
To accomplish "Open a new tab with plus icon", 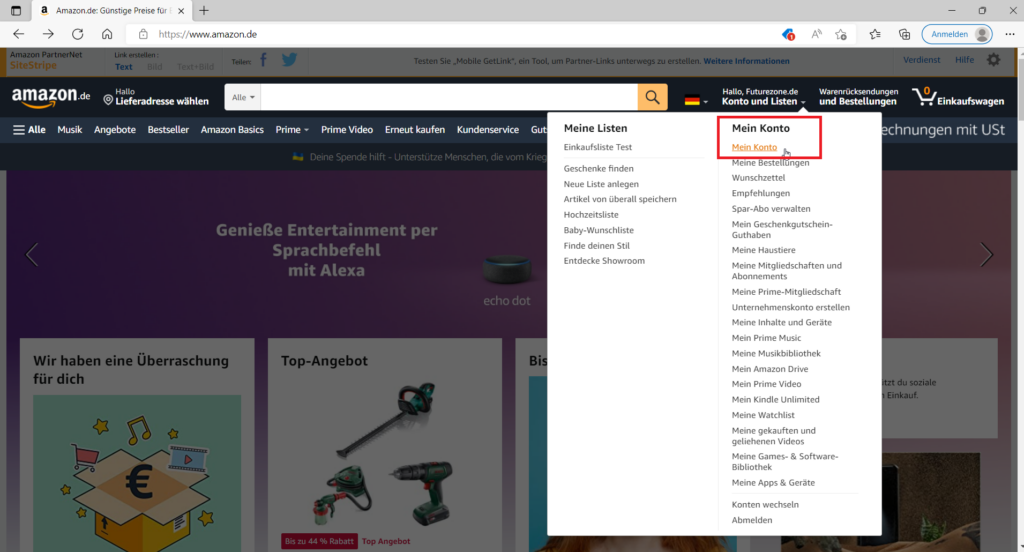I will point(204,10).
